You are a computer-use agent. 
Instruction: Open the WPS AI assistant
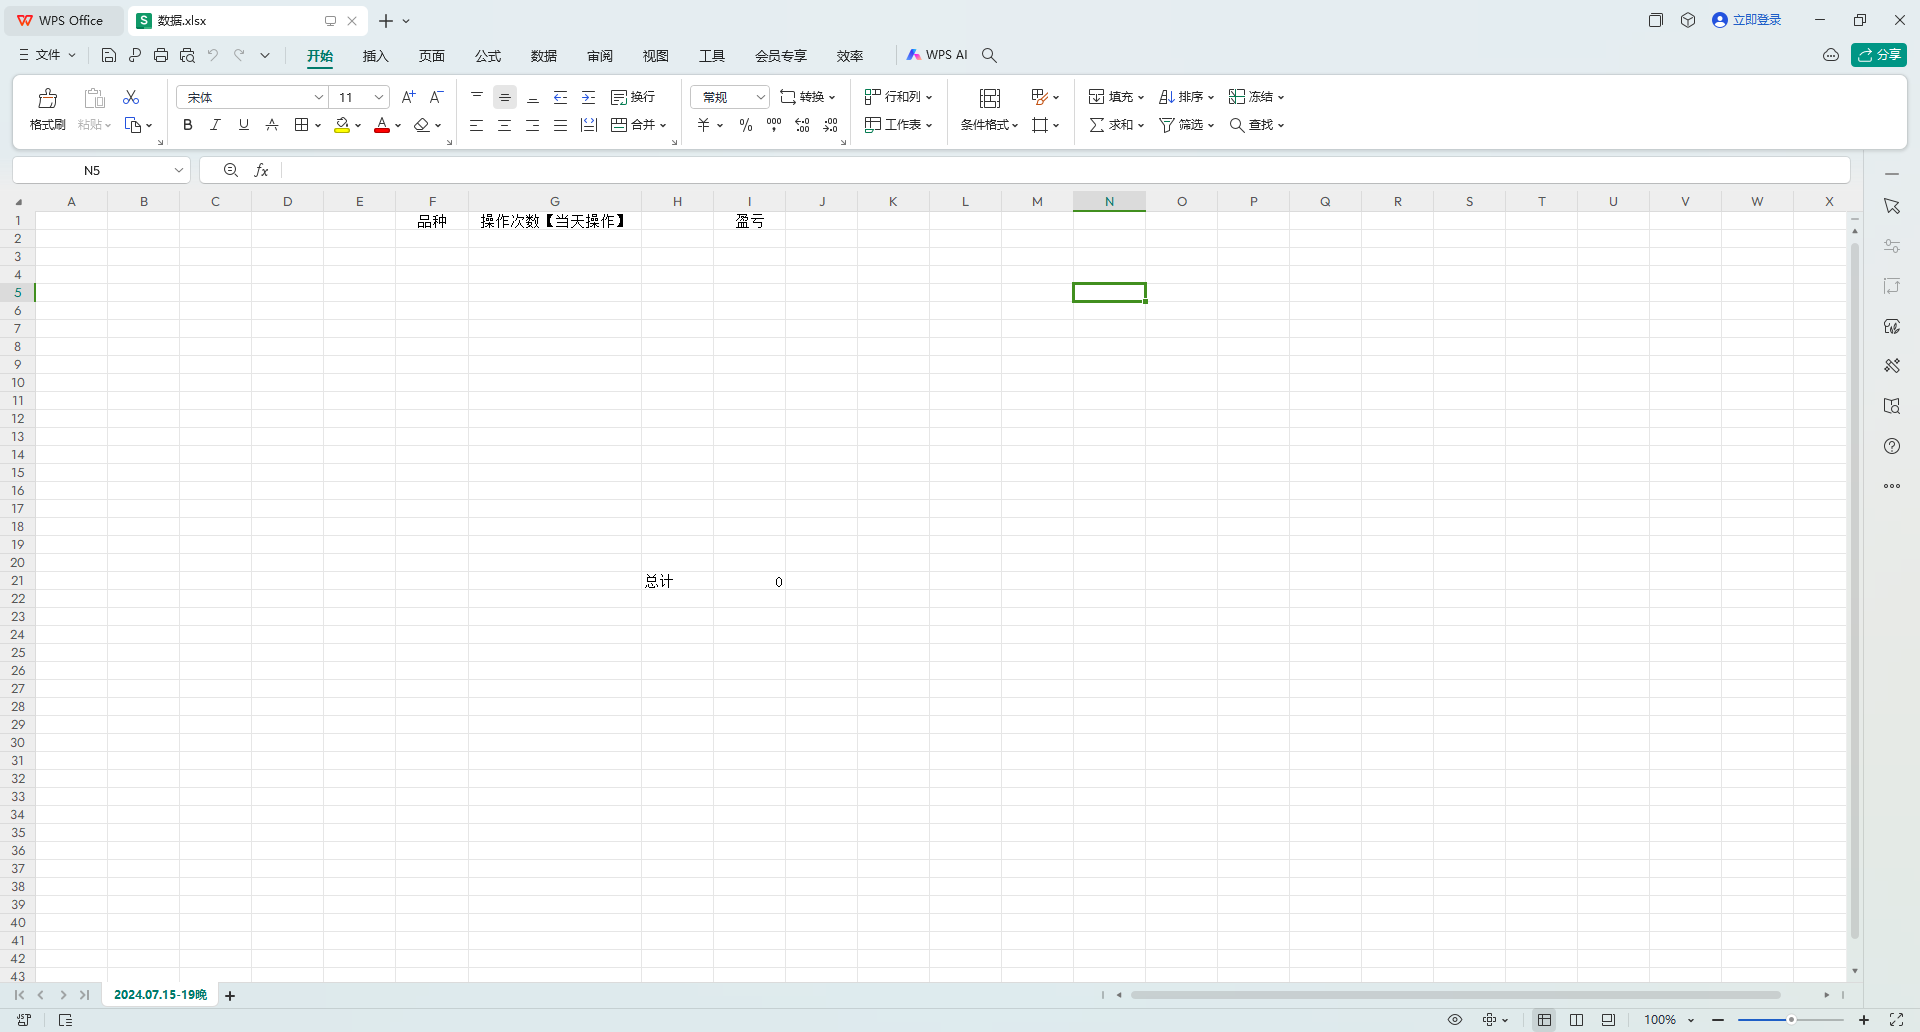point(937,55)
